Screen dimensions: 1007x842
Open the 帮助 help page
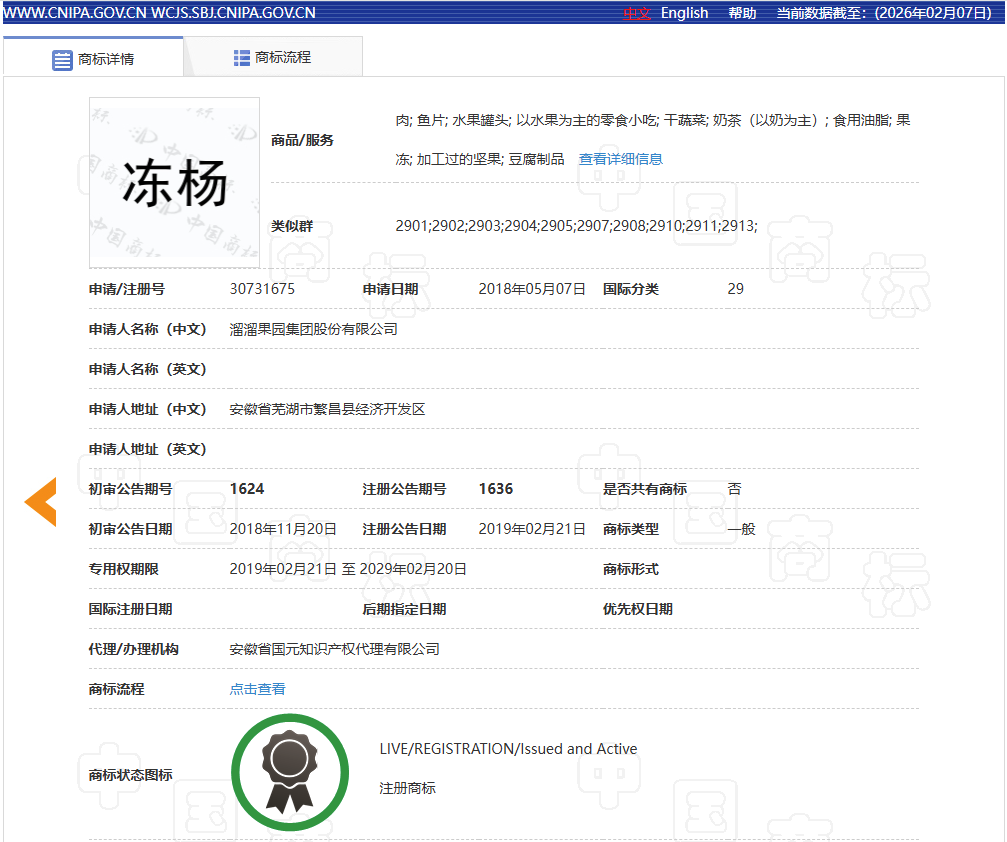(x=742, y=13)
